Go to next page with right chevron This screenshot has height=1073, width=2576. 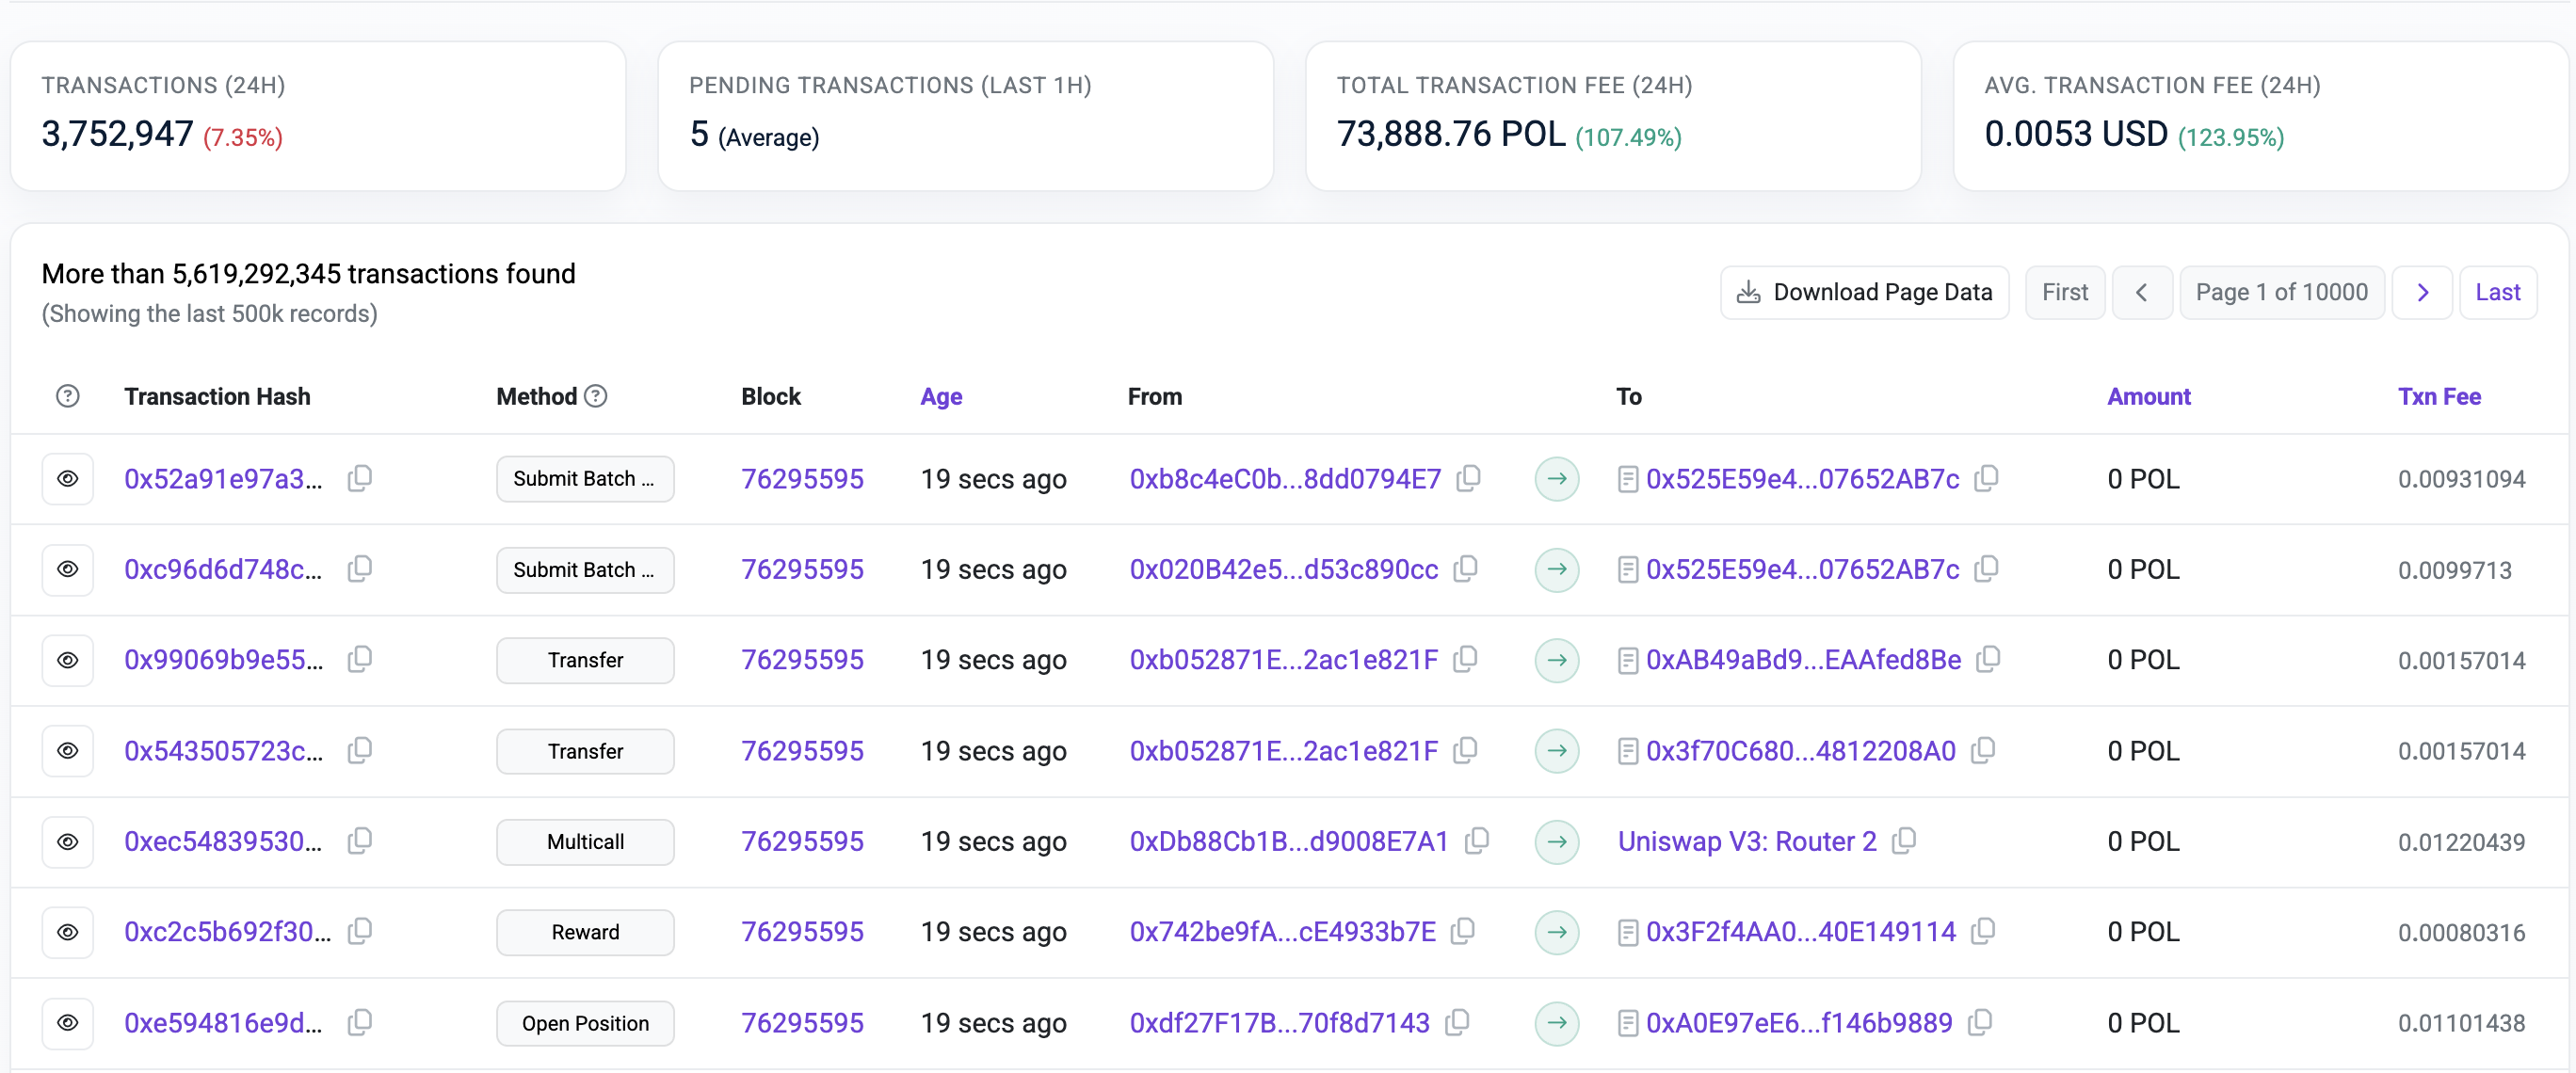(x=2421, y=292)
